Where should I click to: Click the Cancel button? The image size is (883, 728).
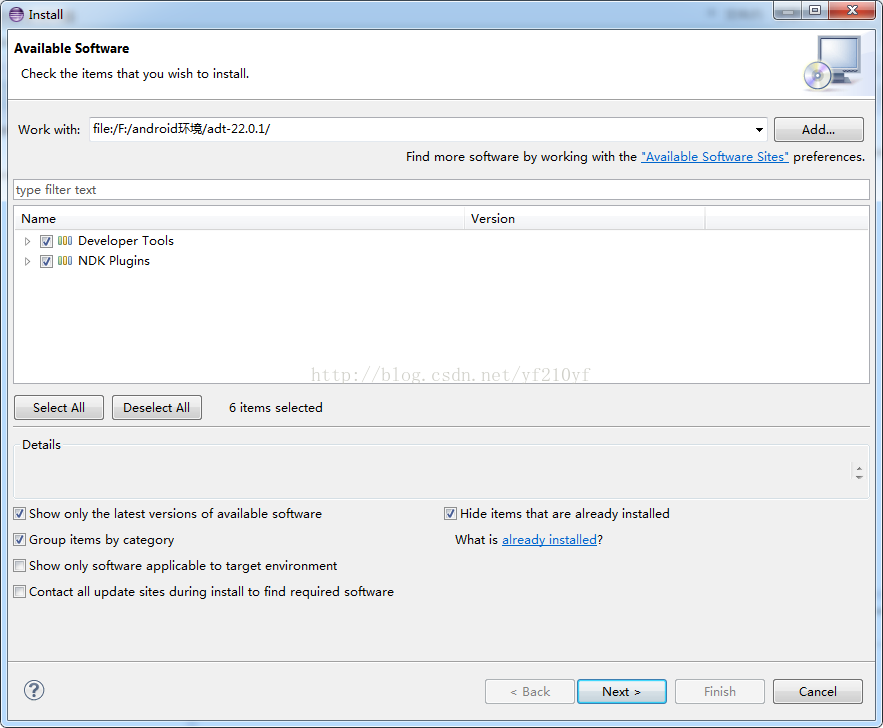818,691
